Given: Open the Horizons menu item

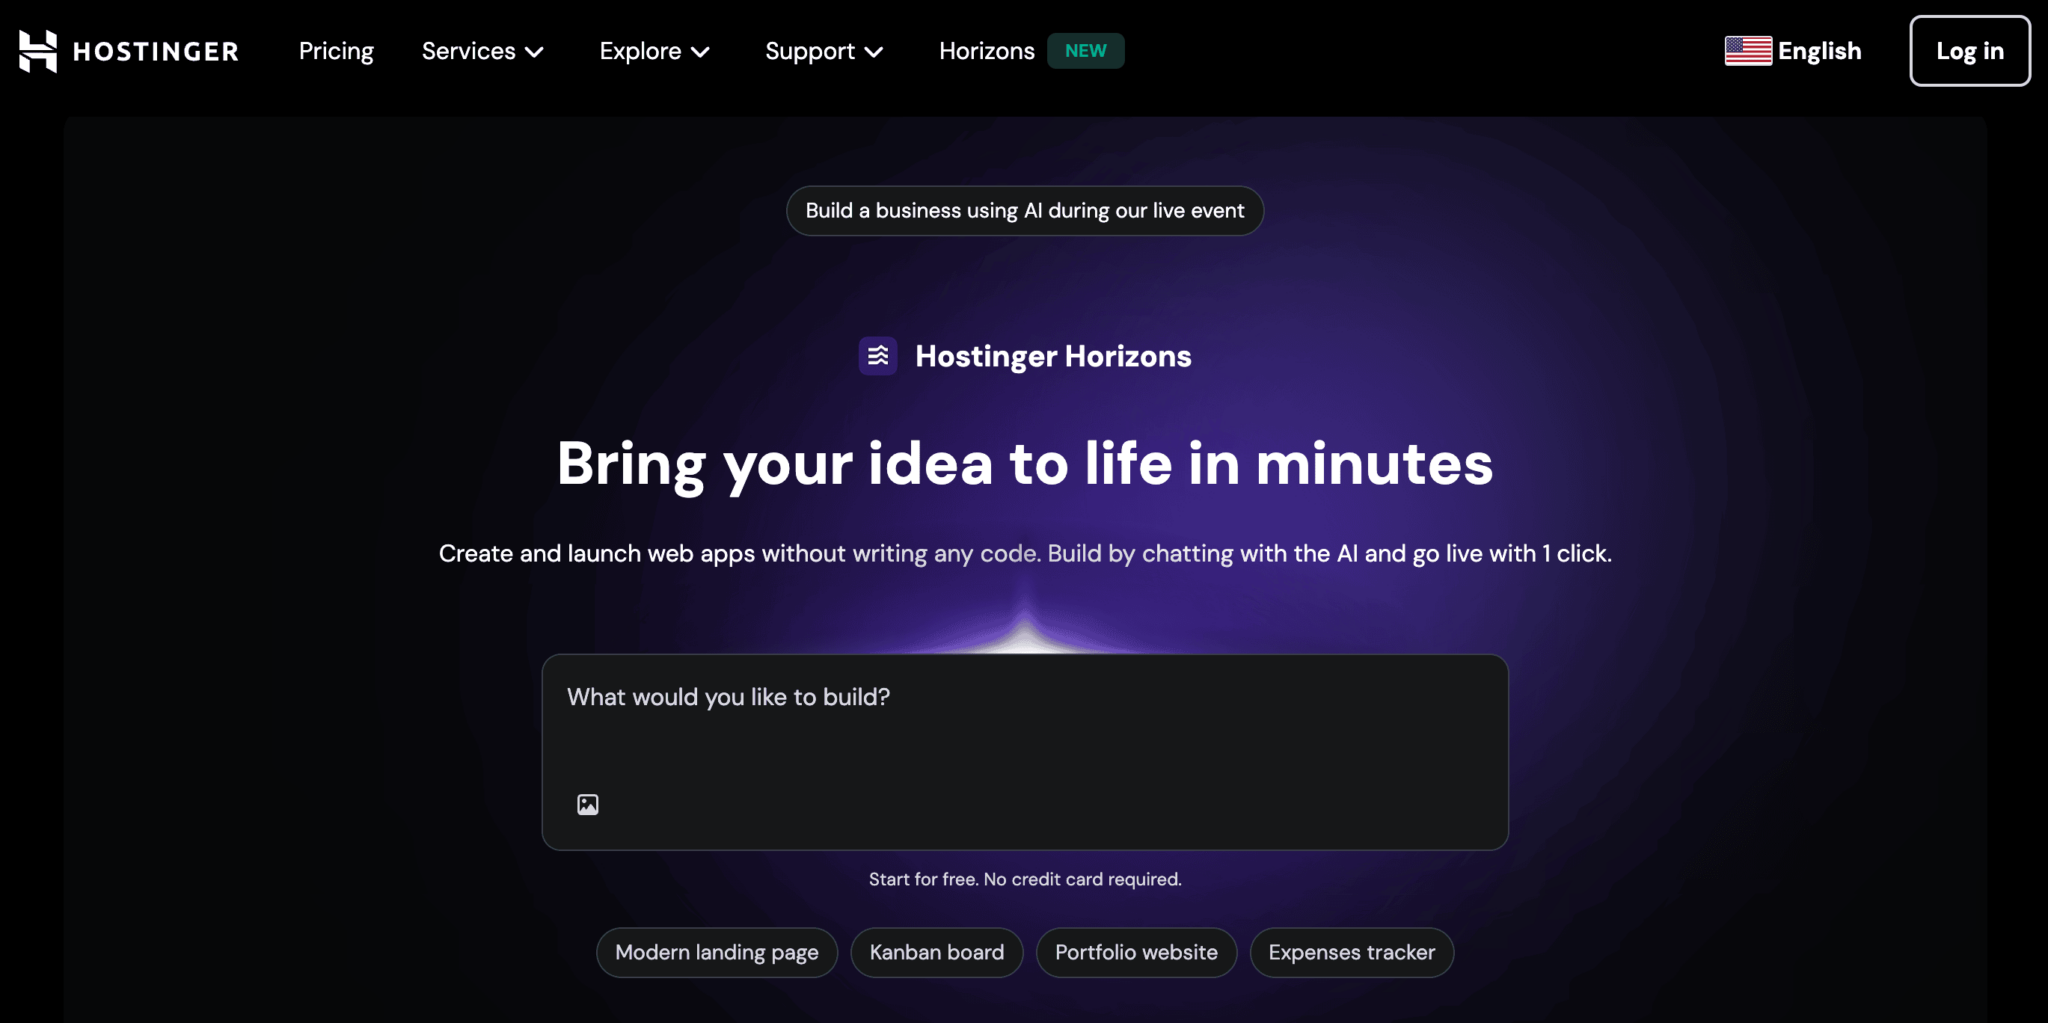Looking at the screenshot, I should [986, 51].
